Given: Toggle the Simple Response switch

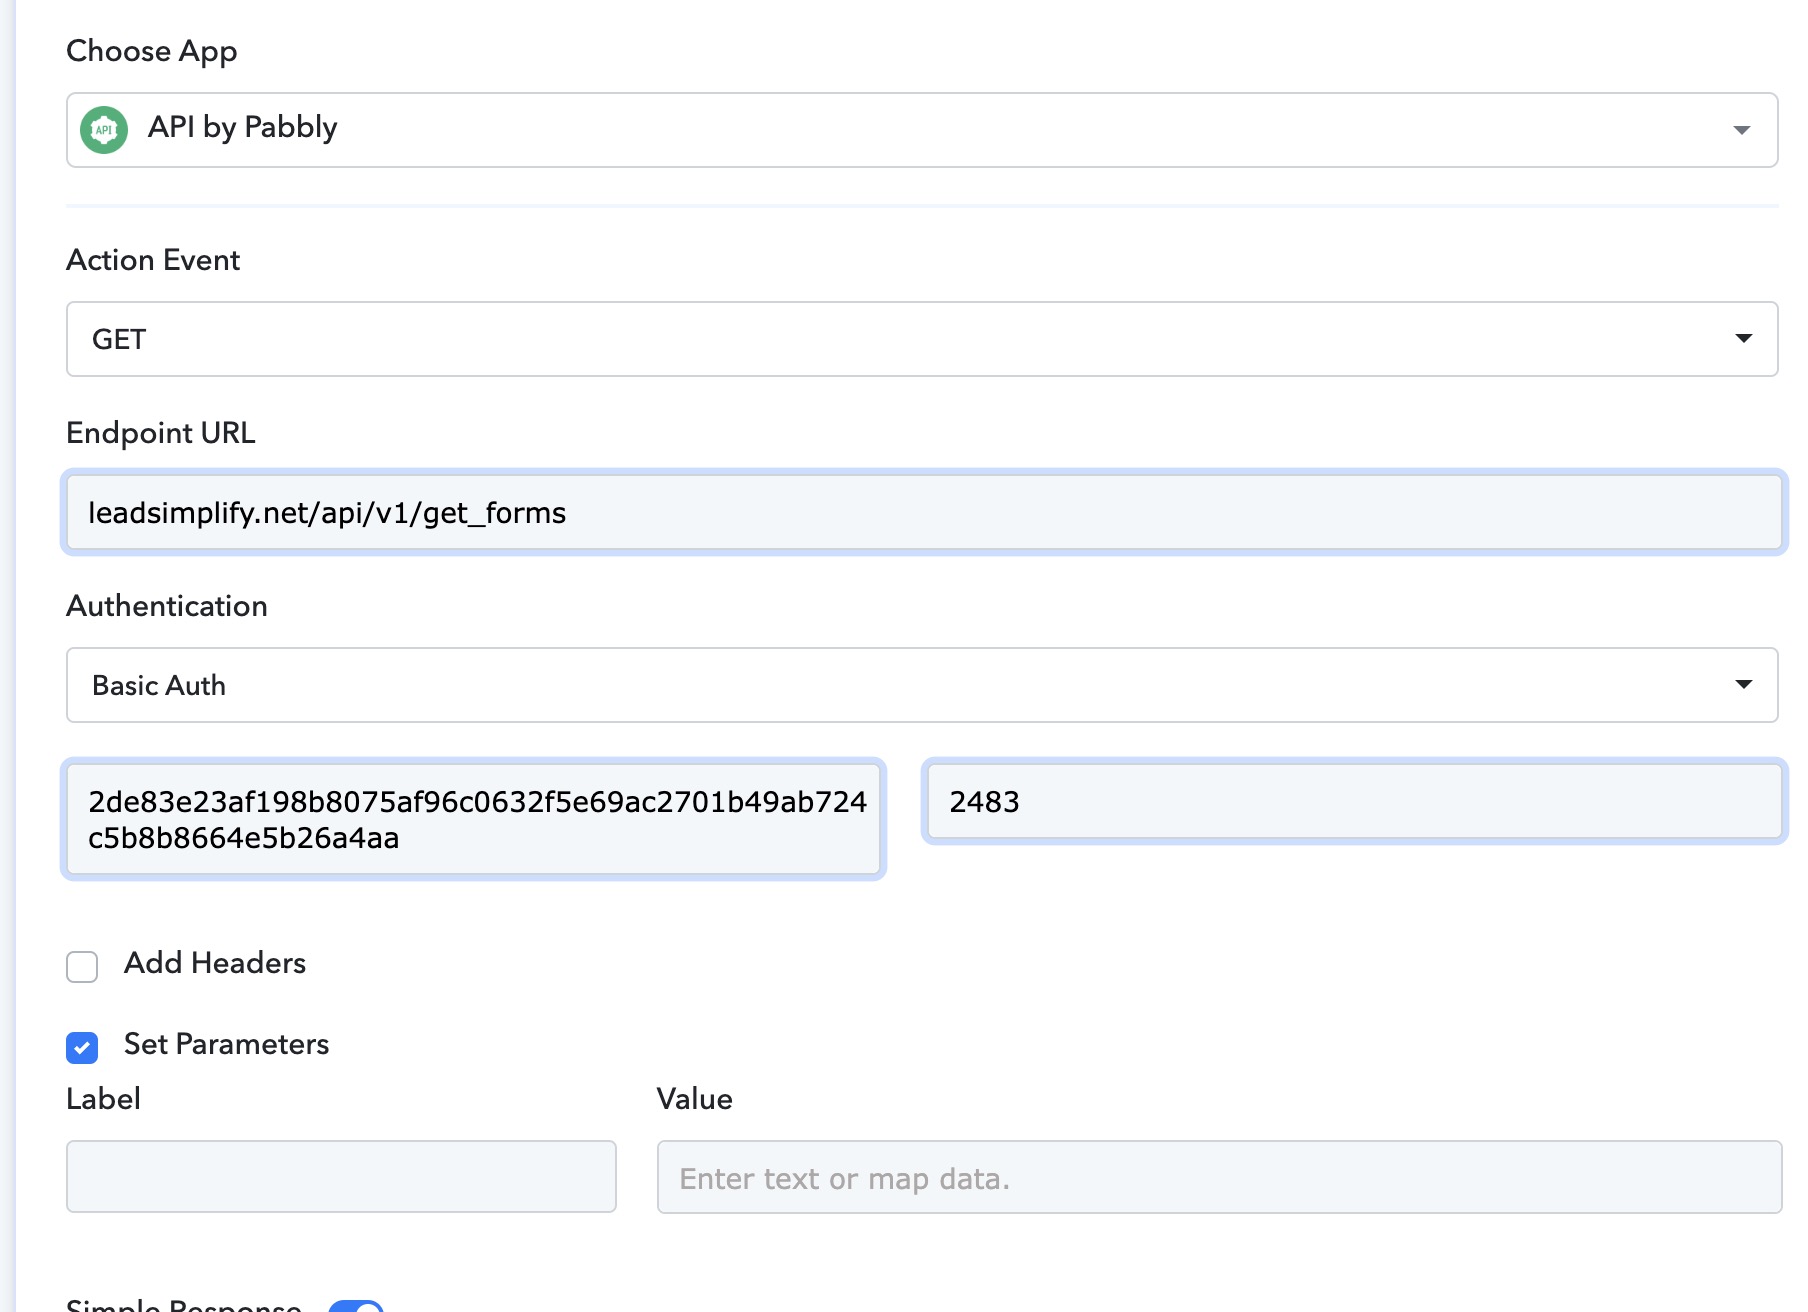Looking at the screenshot, I should point(356,1306).
